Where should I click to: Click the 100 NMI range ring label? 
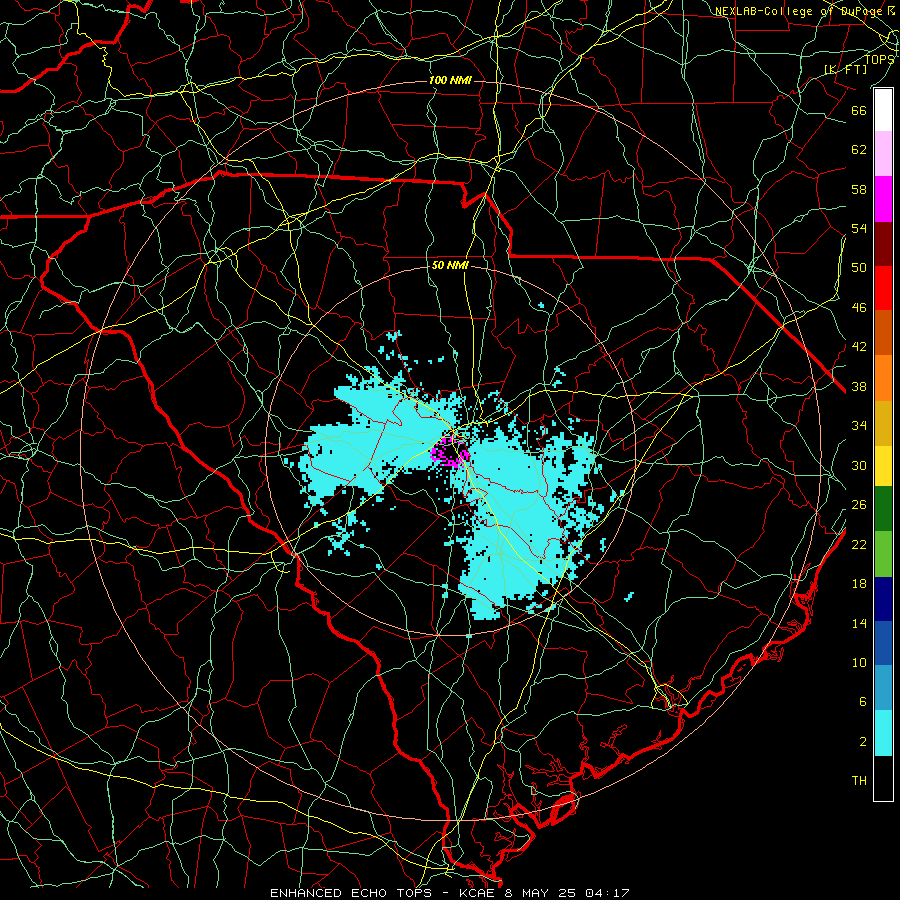point(450,80)
